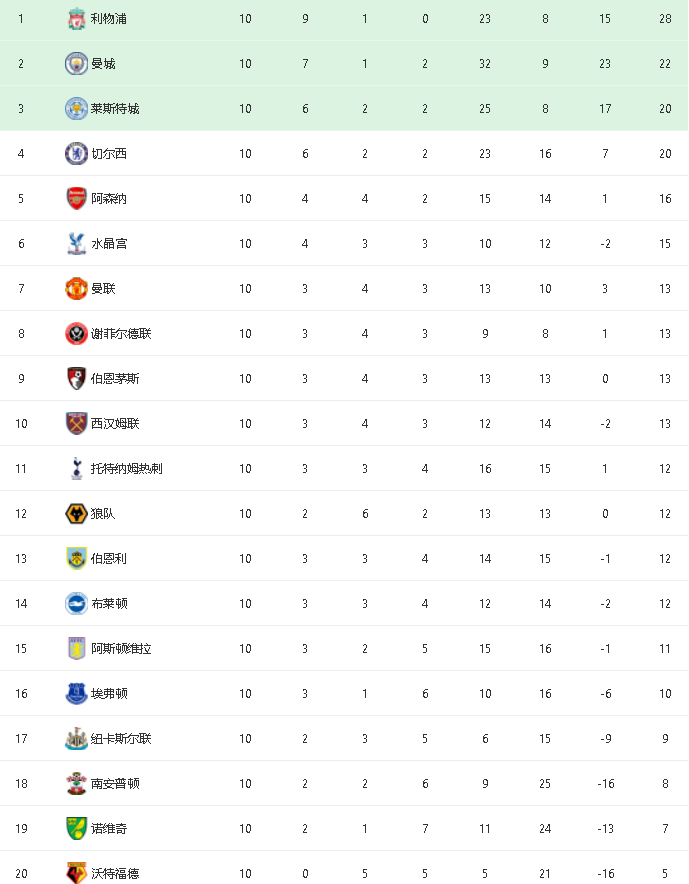Click the Liverpool club crest icon
Viewport: 689px width, 884px height.
point(76,19)
